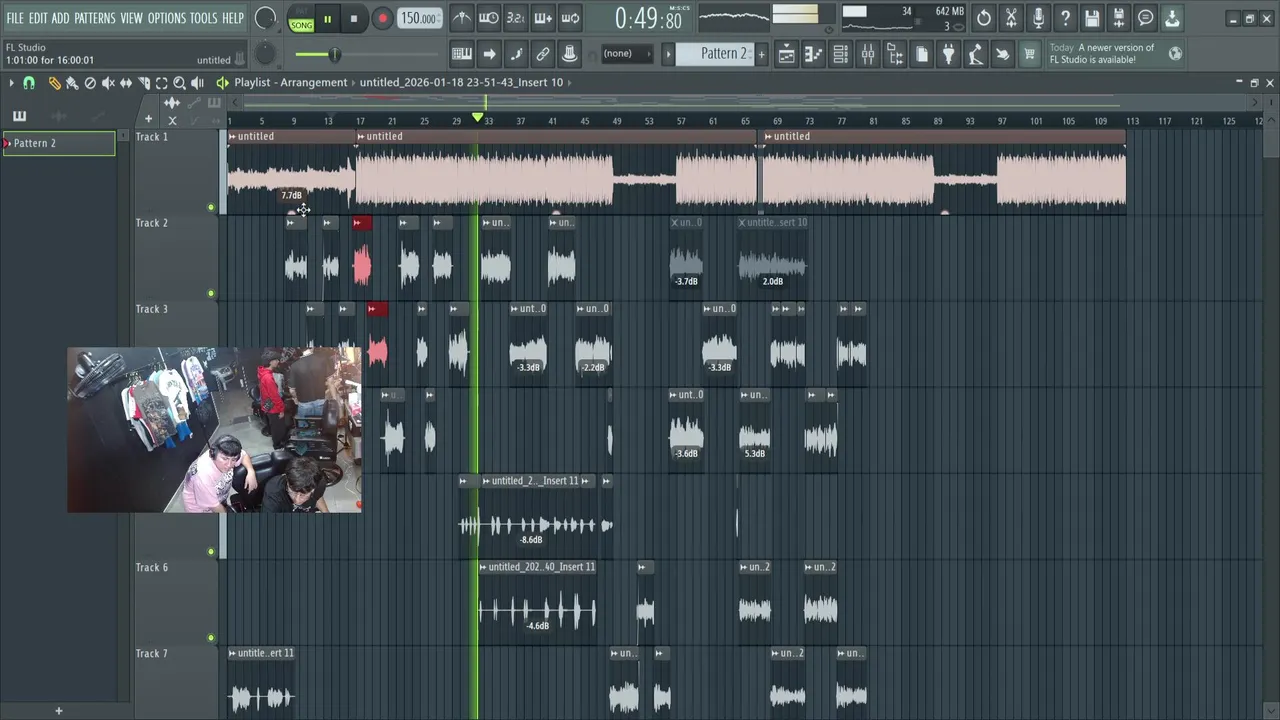Image resolution: width=1280 pixels, height=720 pixels.
Task: Click the song position slider handle
Action: point(335,55)
